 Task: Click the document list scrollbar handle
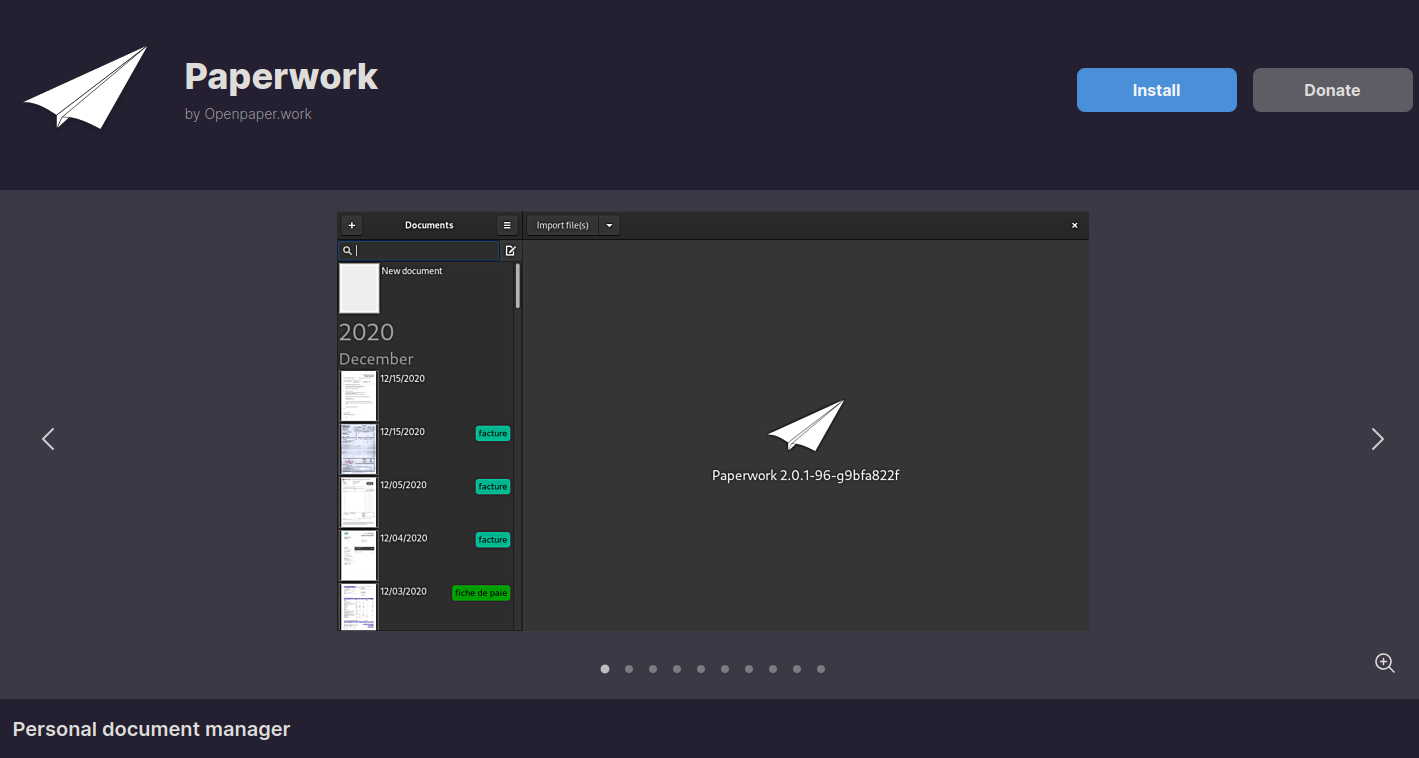(517, 285)
